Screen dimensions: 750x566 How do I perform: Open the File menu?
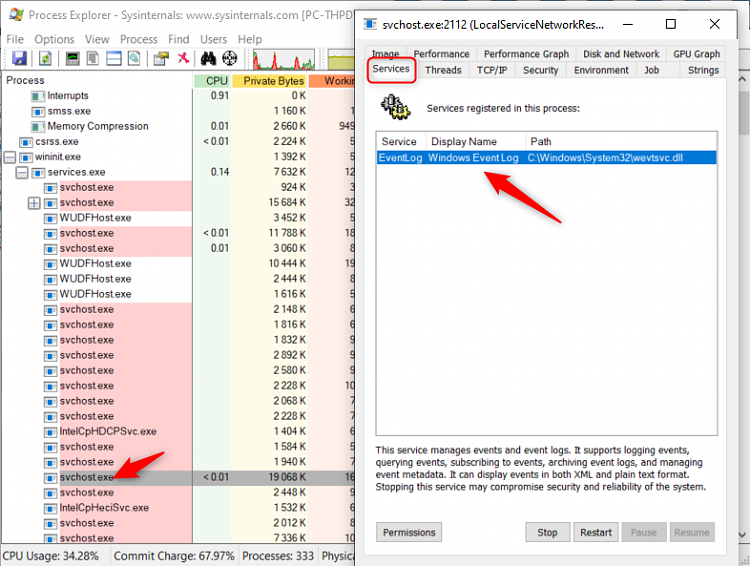15,39
